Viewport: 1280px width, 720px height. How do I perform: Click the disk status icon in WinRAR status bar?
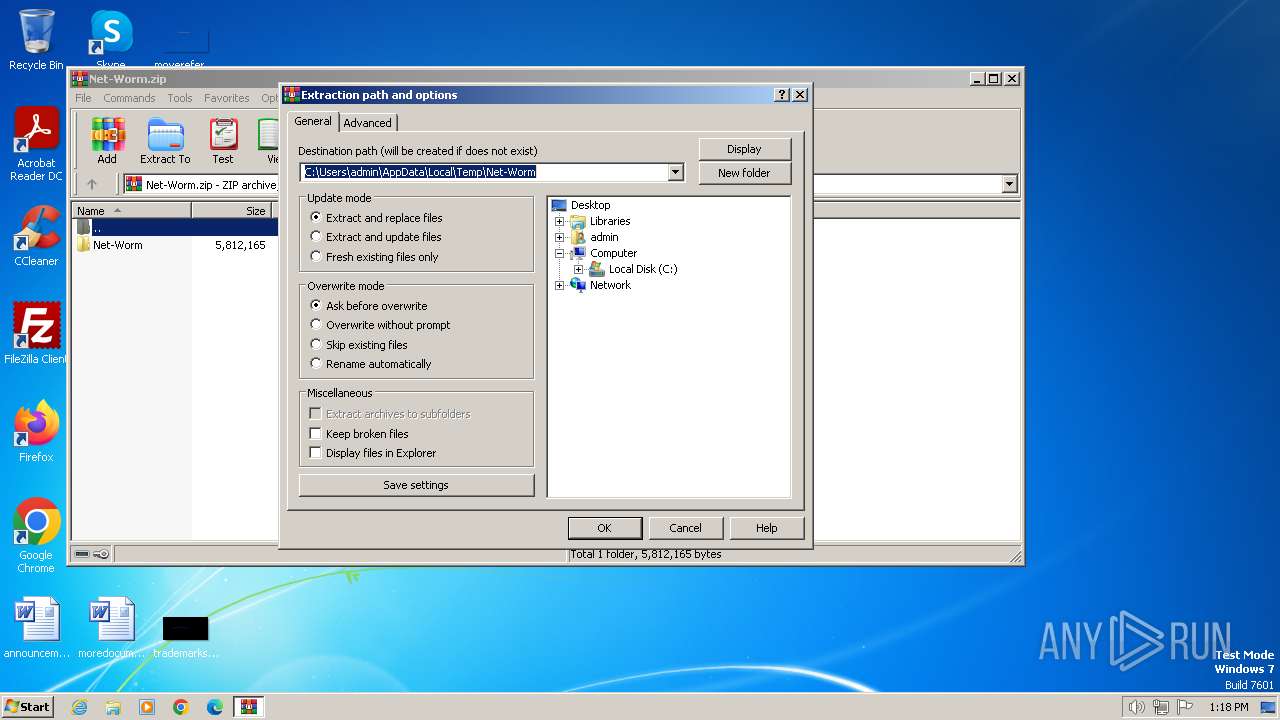82,554
